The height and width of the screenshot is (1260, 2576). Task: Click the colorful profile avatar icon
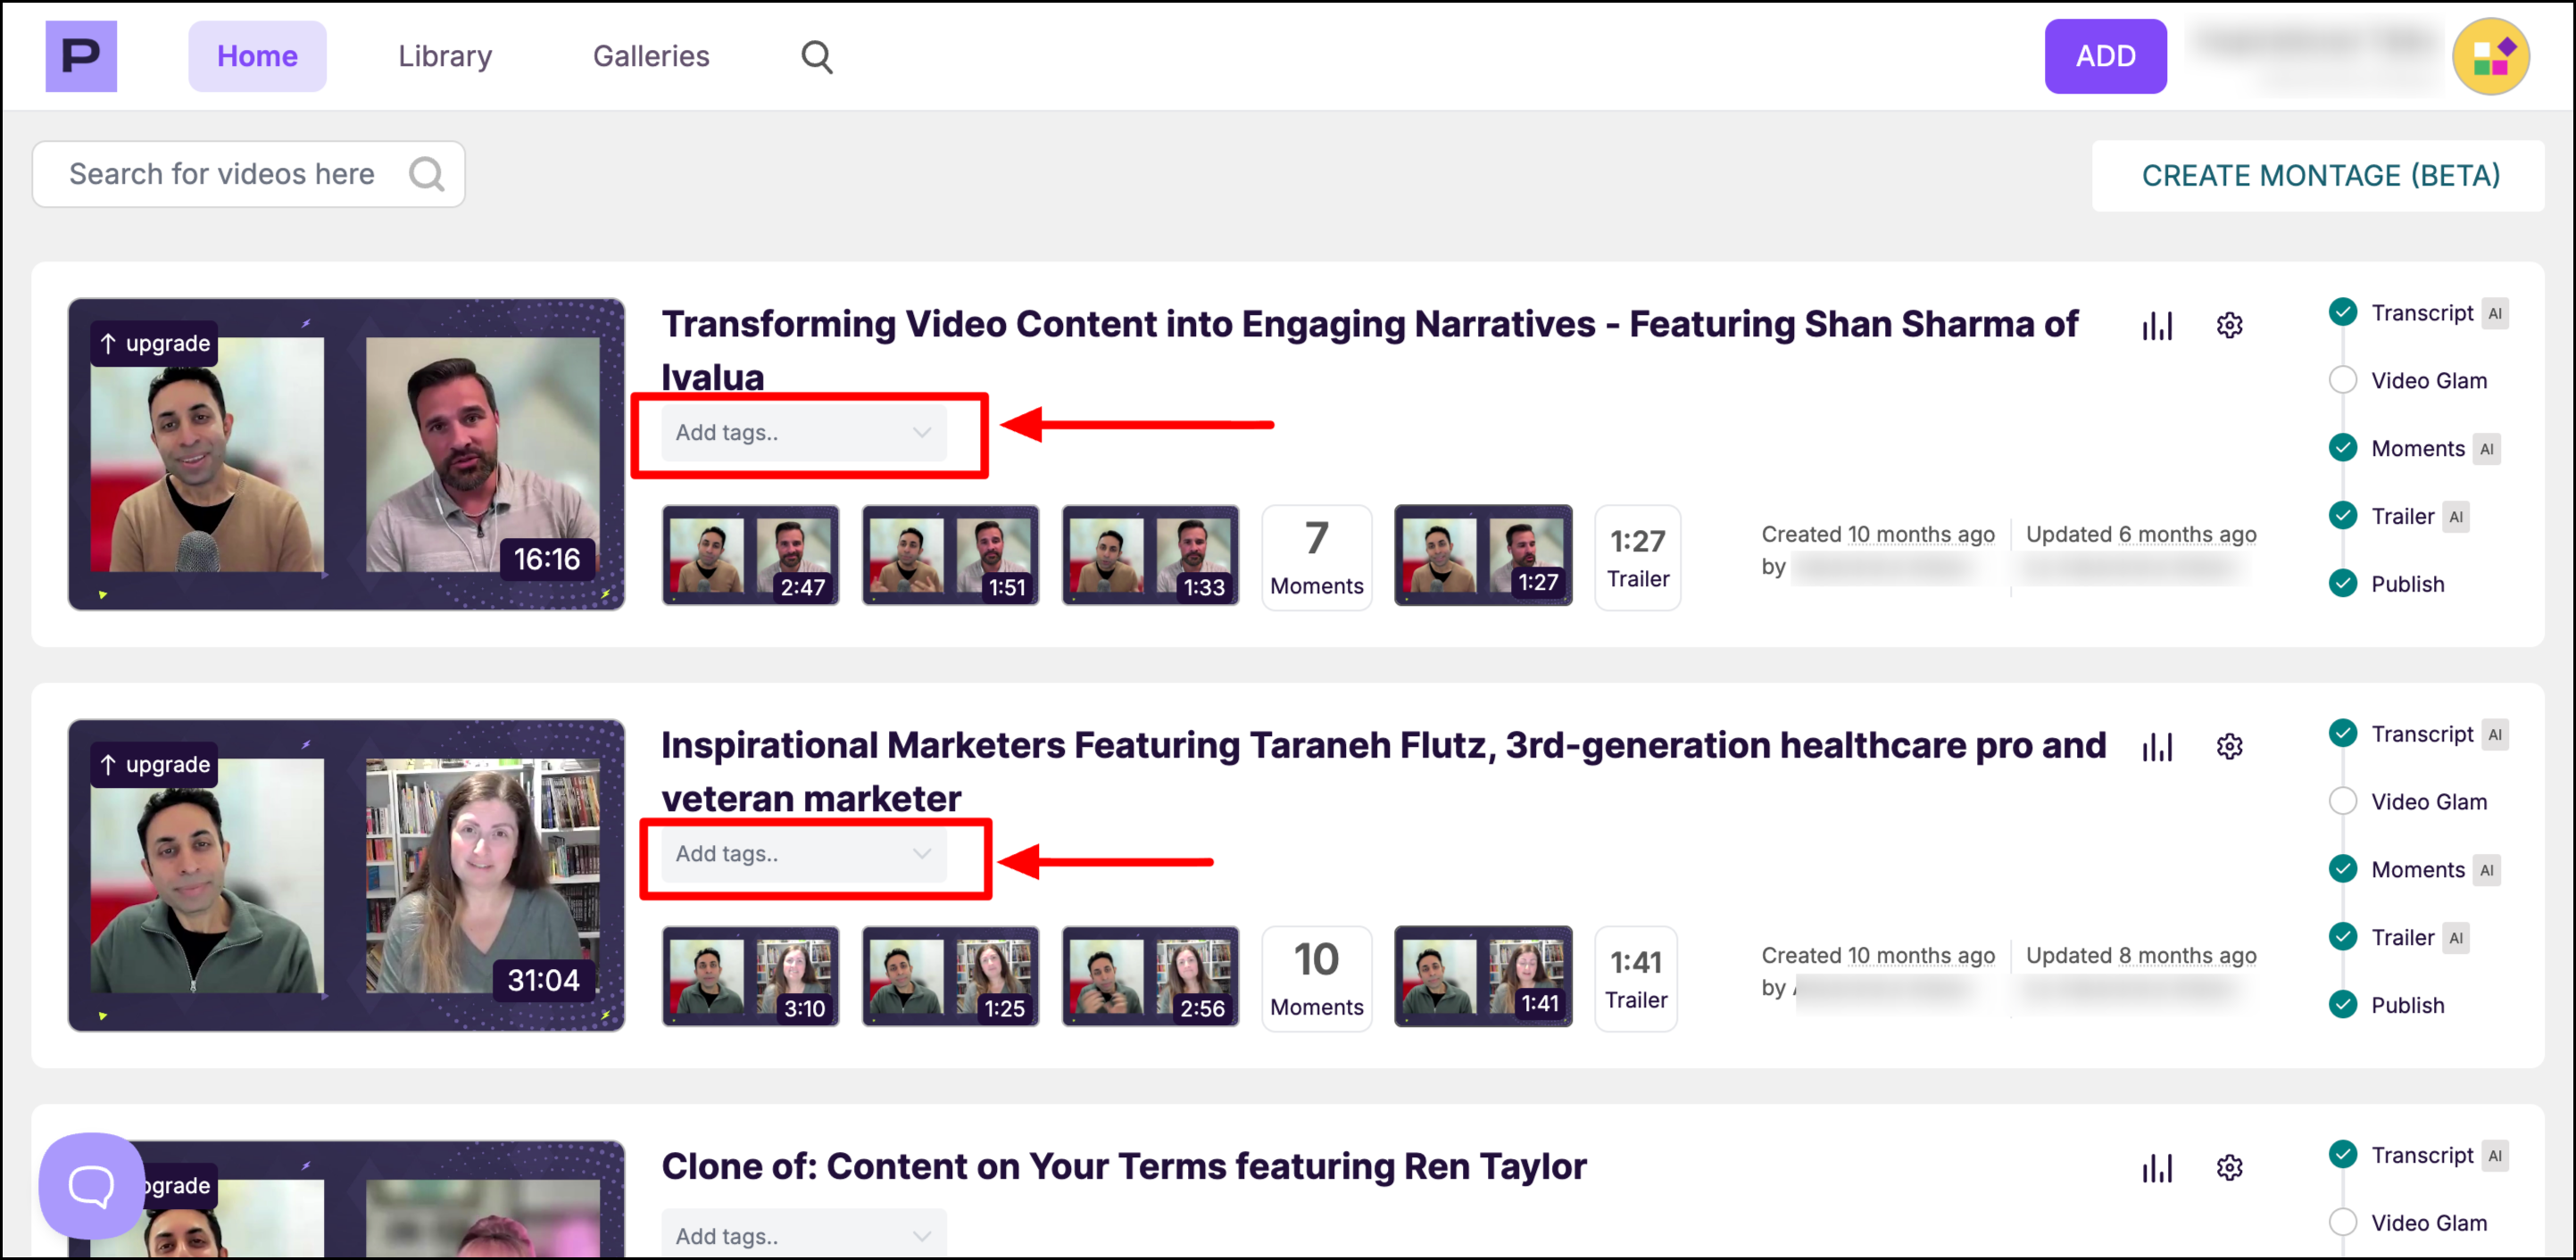pos(2489,56)
